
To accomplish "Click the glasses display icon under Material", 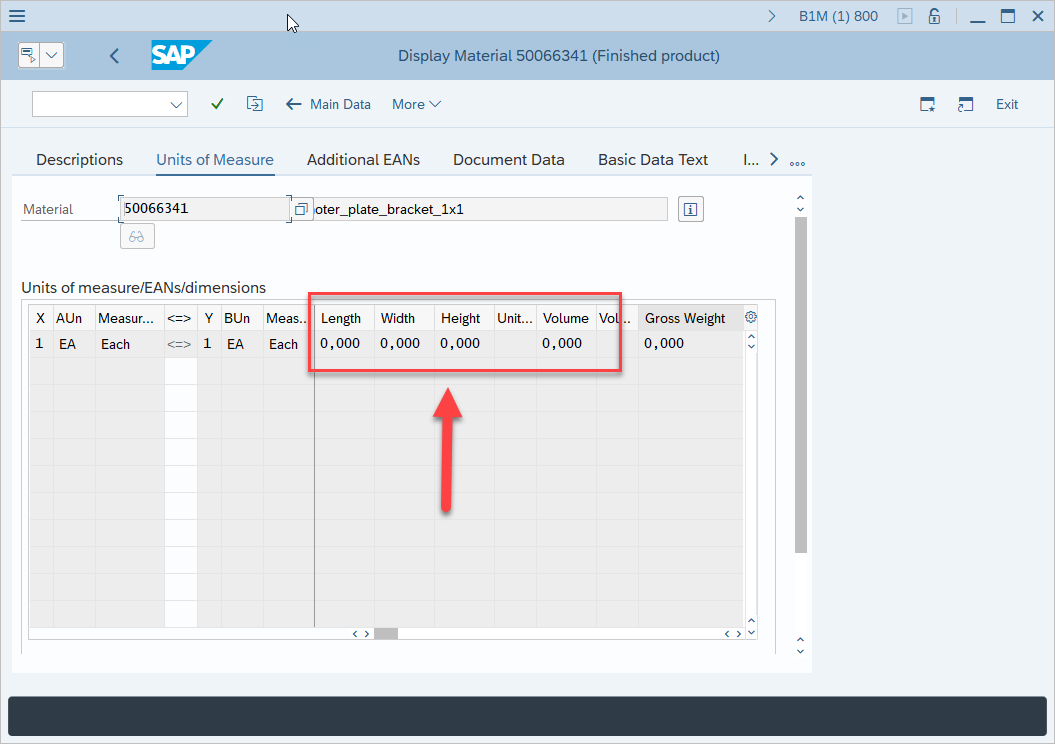I will [x=137, y=236].
